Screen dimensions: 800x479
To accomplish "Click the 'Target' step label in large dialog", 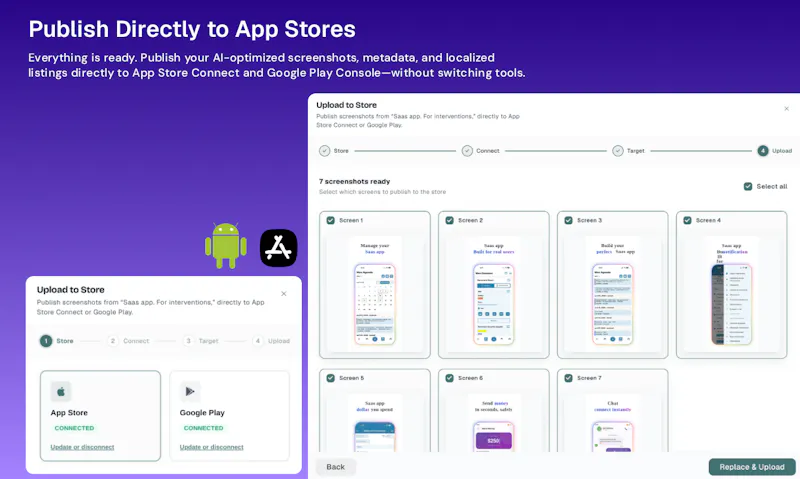I will pyautogui.click(x=635, y=151).
